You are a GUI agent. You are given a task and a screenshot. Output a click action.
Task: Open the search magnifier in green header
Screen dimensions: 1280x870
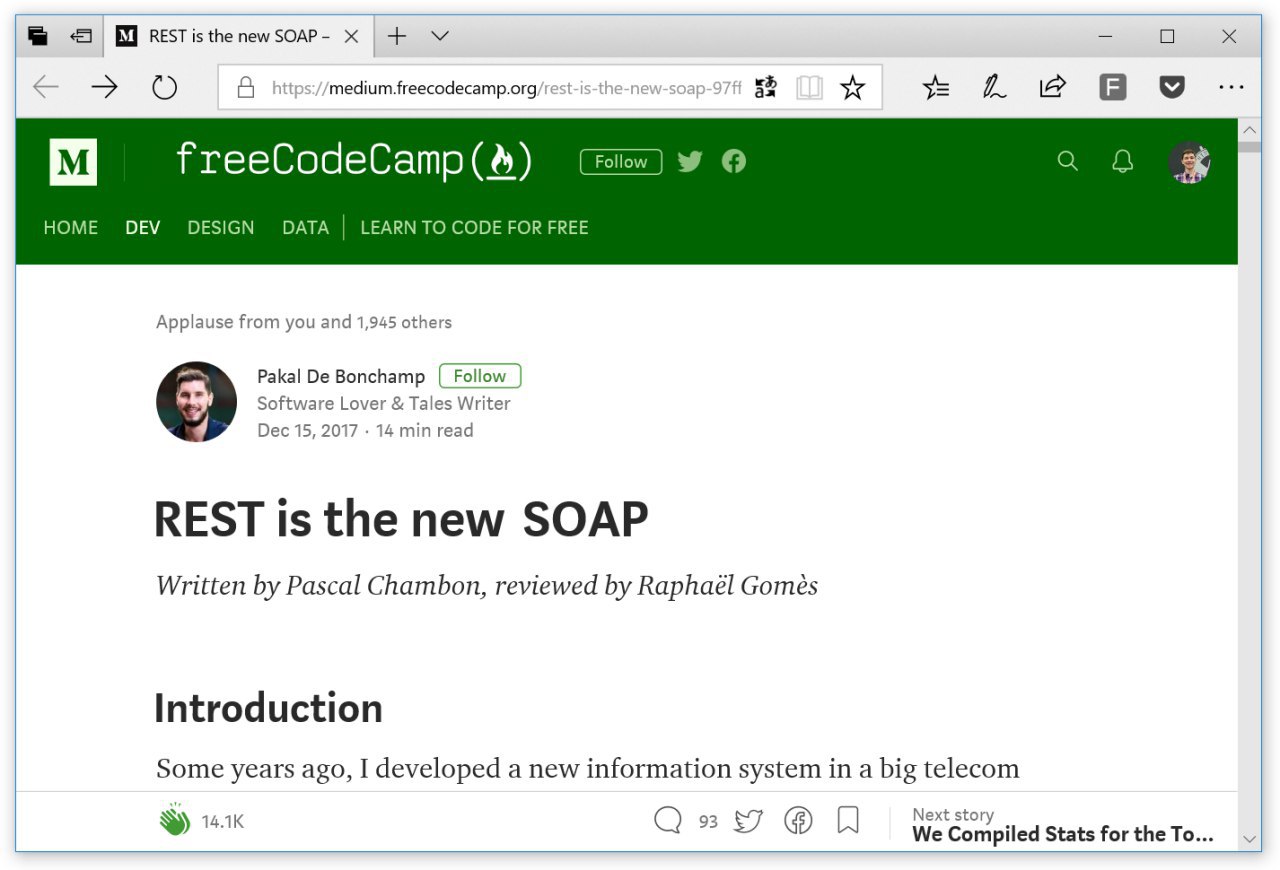pos(1068,161)
